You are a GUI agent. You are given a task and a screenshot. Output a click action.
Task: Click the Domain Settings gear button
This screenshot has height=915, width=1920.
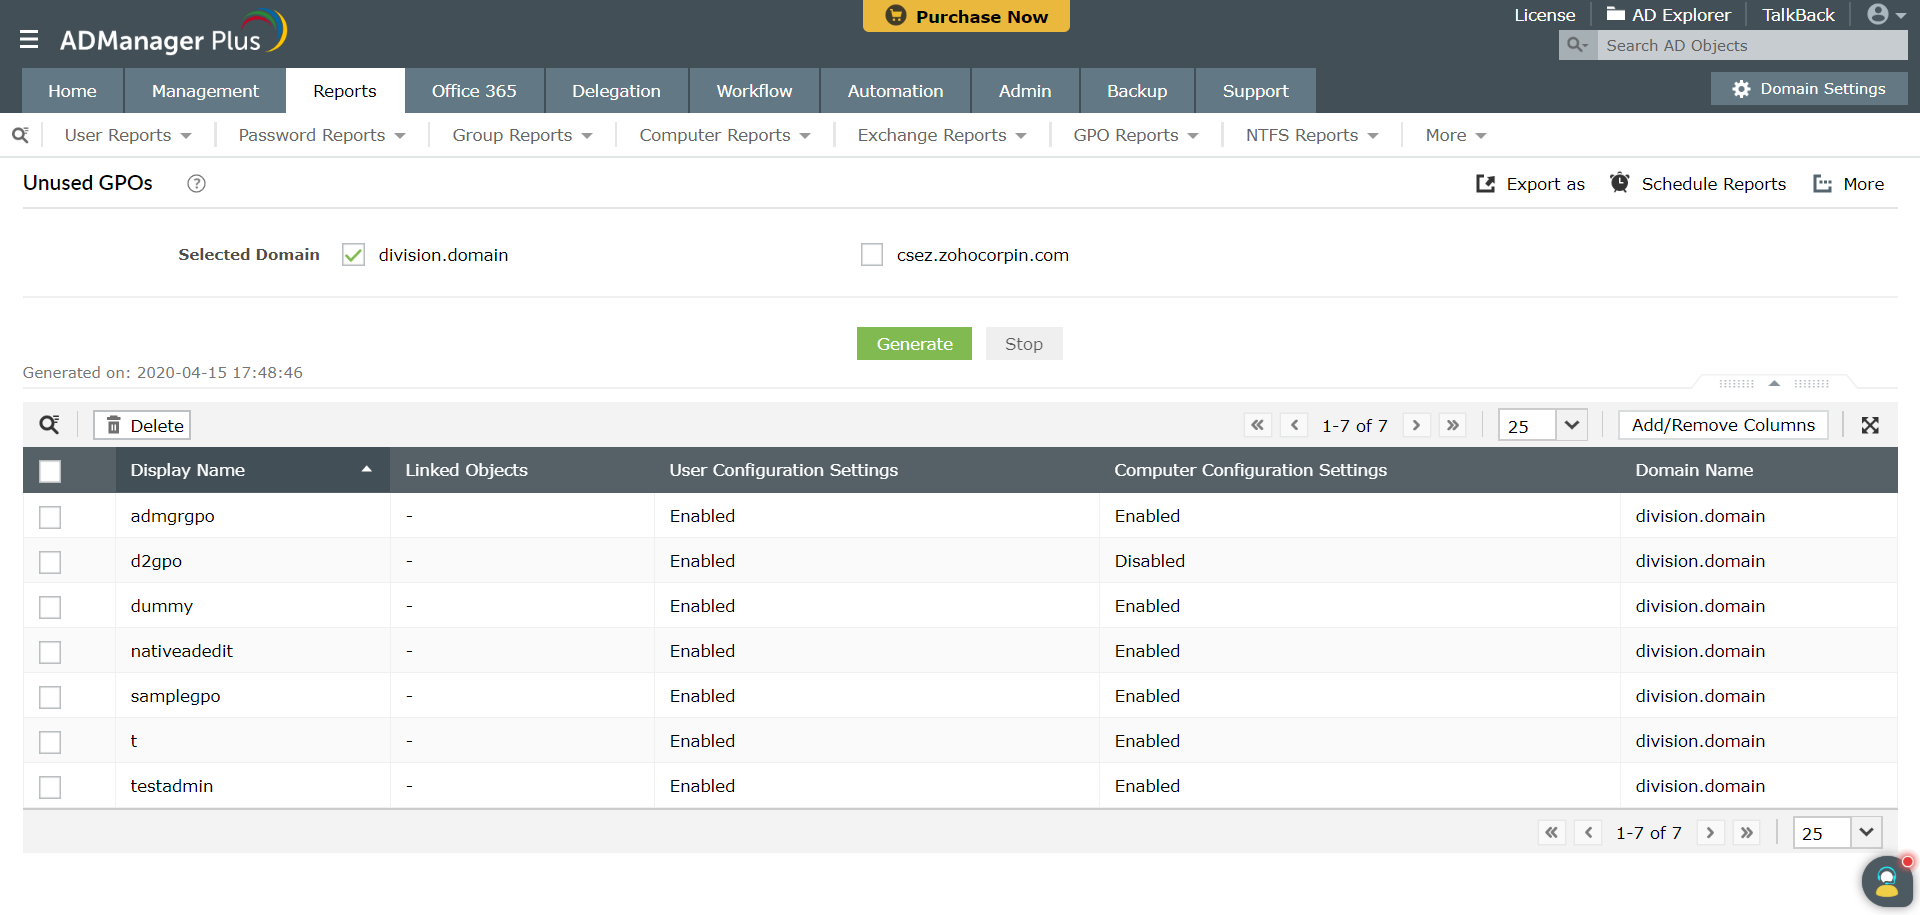(x=1809, y=89)
